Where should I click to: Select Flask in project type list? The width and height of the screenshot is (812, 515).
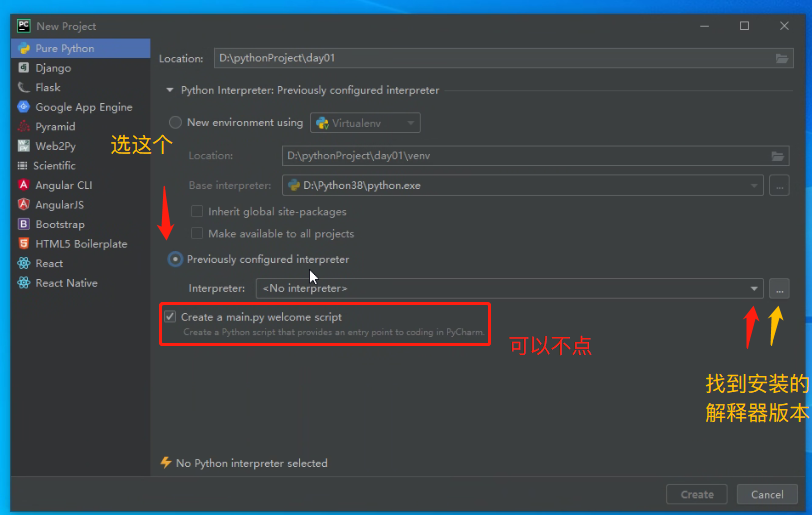80,88
